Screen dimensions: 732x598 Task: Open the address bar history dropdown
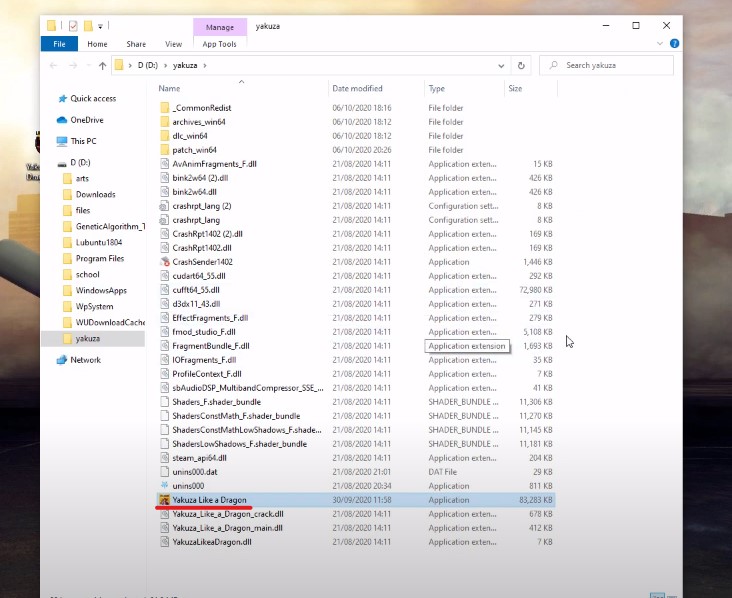coord(501,66)
